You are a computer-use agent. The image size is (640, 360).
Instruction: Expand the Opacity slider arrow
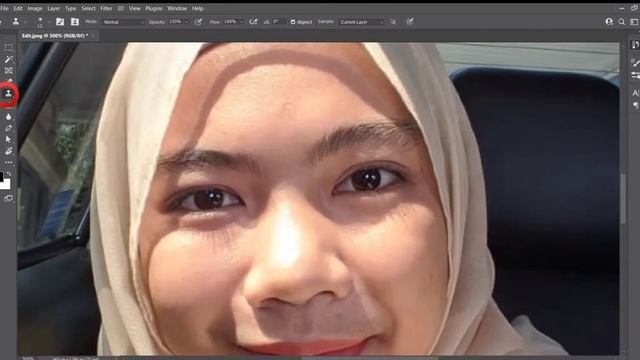click(x=187, y=22)
